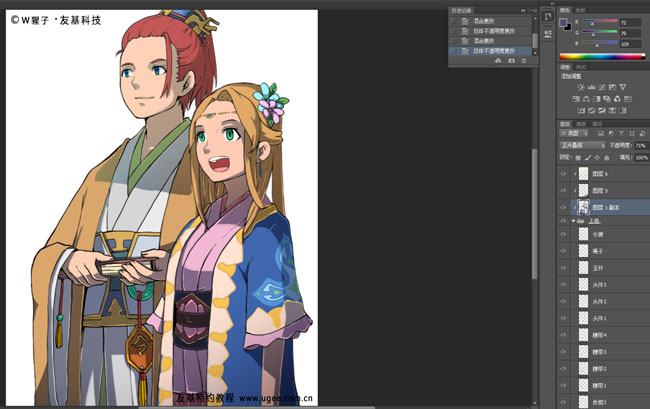The height and width of the screenshot is (409, 650).
Task: Add a Threshold adjustment layer
Action: [602, 110]
